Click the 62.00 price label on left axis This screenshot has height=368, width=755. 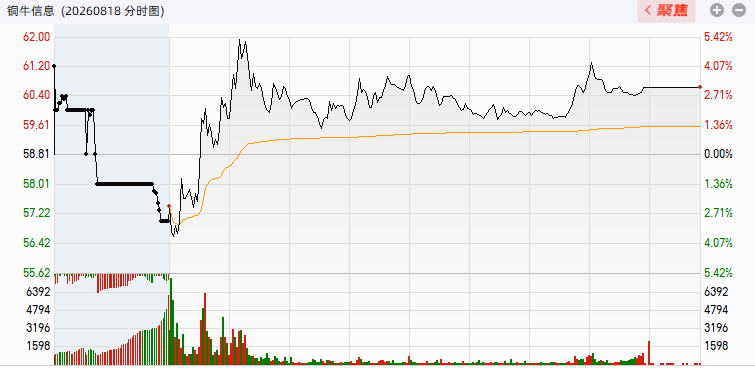pyautogui.click(x=37, y=37)
